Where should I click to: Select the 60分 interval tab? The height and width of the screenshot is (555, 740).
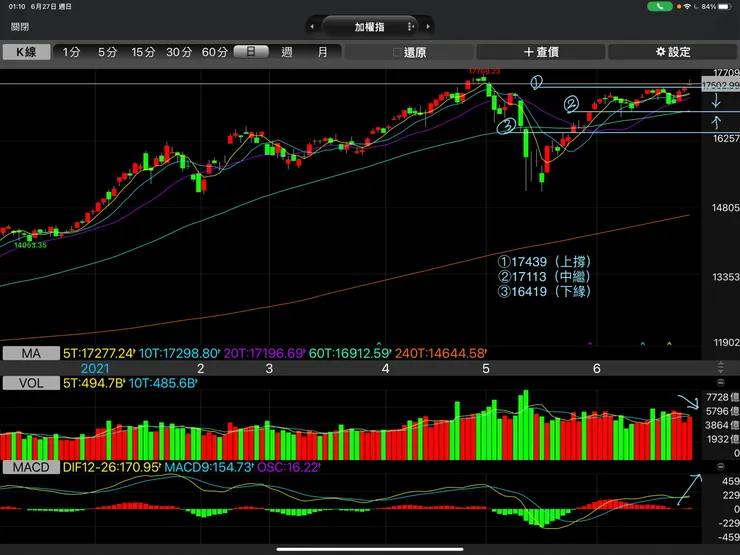[215, 52]
